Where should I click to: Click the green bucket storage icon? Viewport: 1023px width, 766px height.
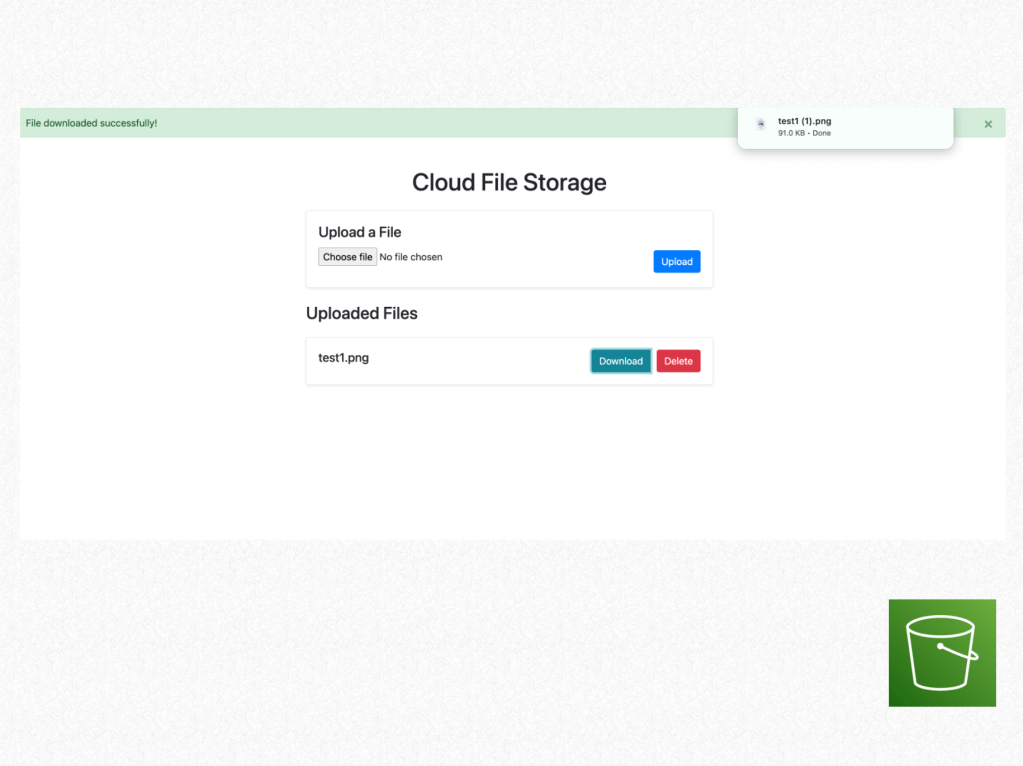point(941,653)
